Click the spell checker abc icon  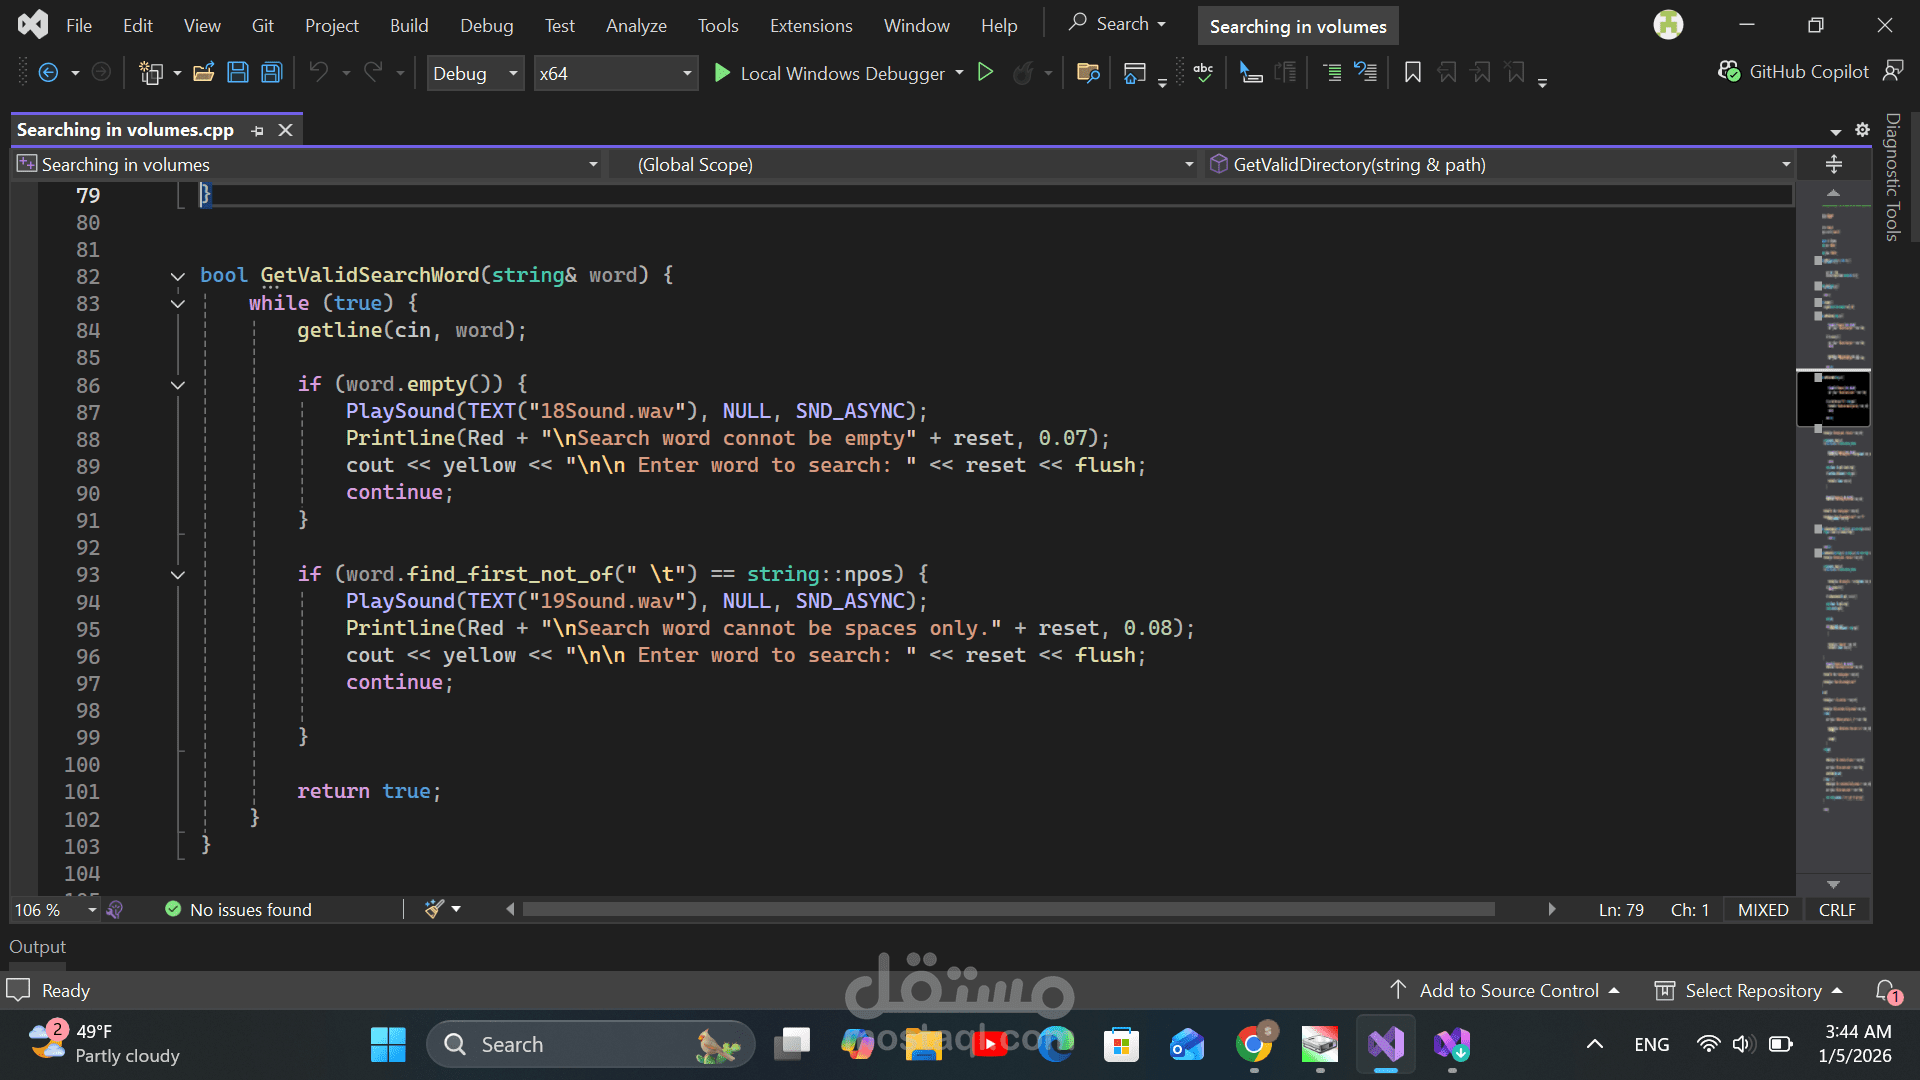point(1203,73)
